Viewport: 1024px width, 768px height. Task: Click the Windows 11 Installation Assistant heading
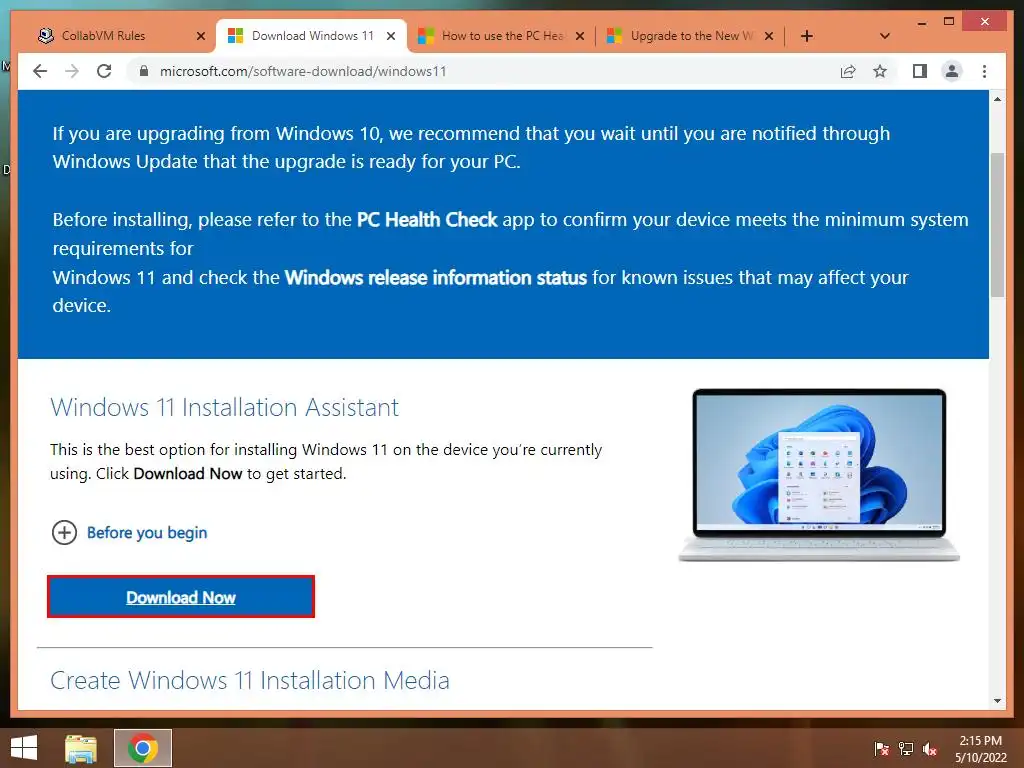coord(224,408)
